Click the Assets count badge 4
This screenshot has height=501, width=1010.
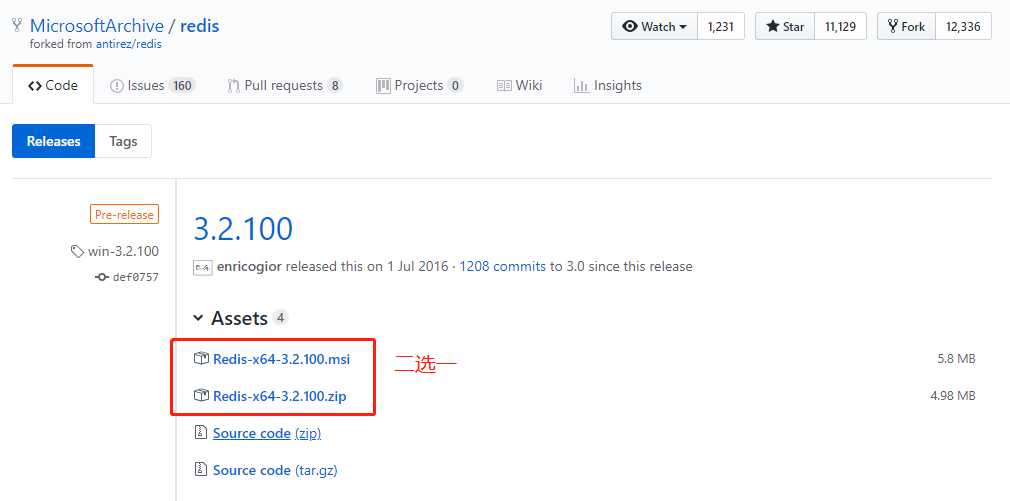[280, 317]
